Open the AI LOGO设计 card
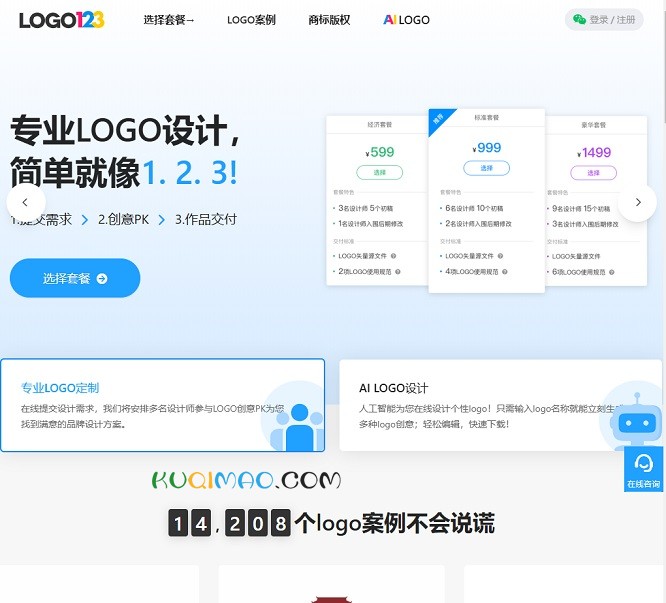666x603 pixels. click(x=500, y=405)
